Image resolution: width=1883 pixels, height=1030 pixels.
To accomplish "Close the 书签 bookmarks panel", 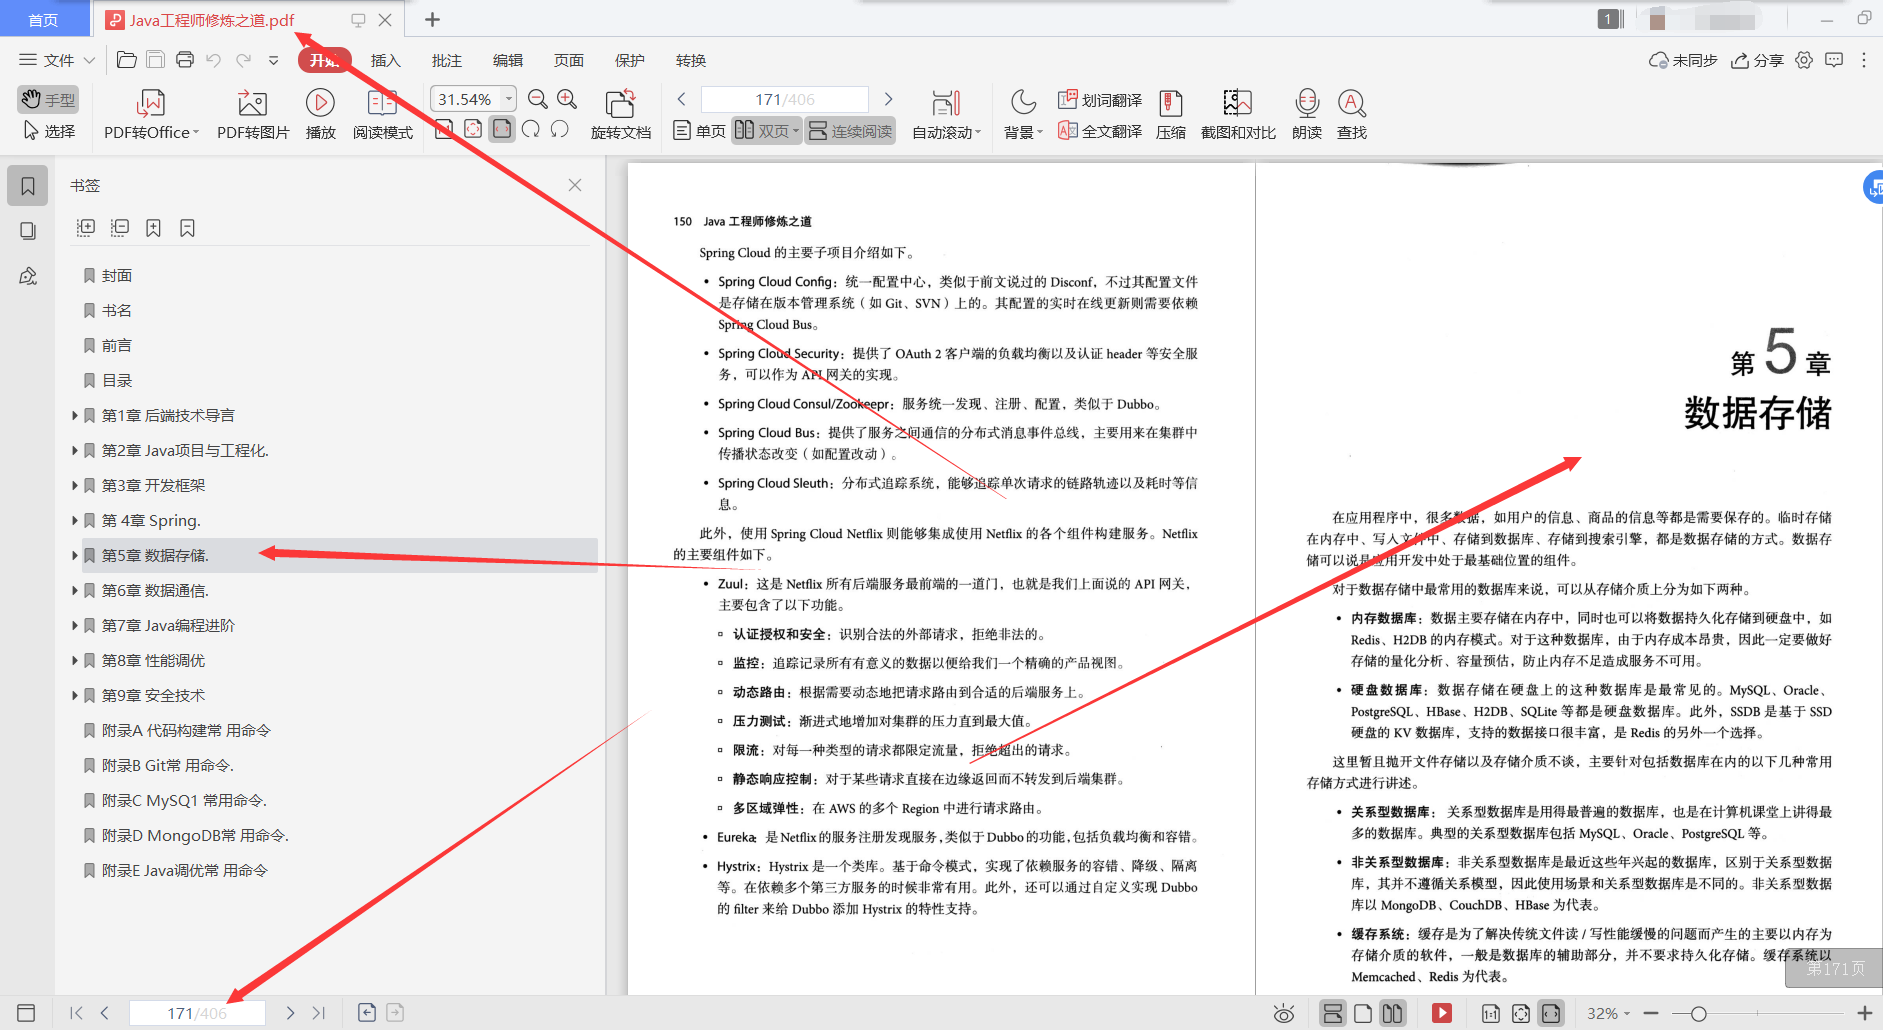I will coord(575,185).
